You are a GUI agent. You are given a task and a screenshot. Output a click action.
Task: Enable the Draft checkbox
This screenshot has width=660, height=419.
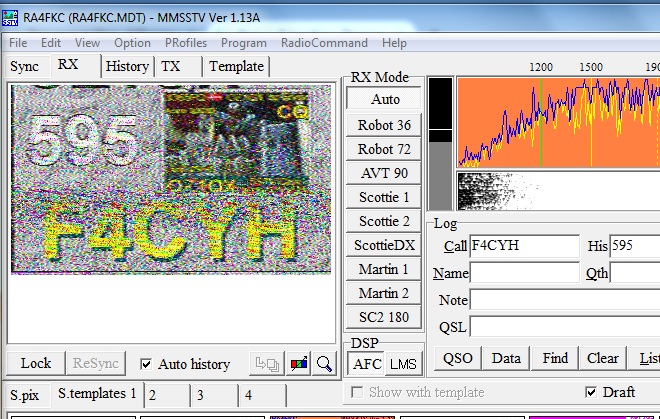(x=591, y=392)
